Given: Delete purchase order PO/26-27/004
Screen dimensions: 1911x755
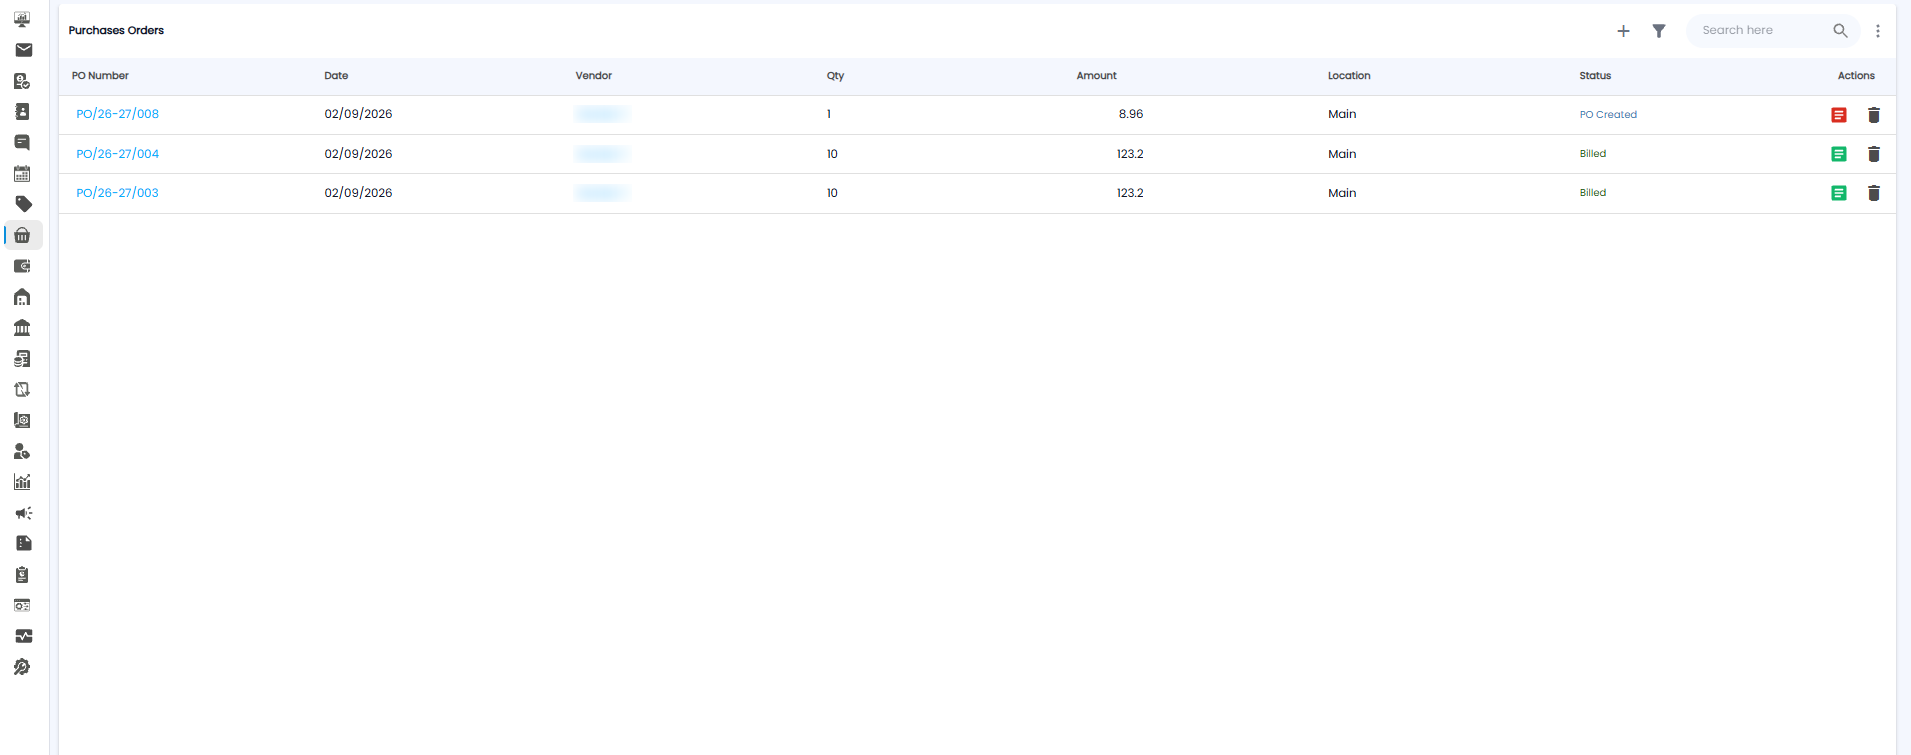Looking at the screenshot, I should click(1874, 154).
